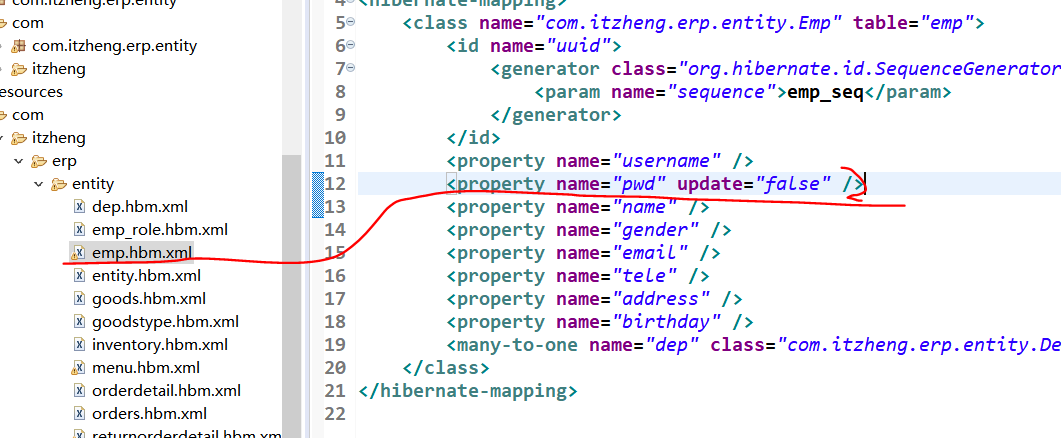Click line number 22 in gutter

(335, 414)
